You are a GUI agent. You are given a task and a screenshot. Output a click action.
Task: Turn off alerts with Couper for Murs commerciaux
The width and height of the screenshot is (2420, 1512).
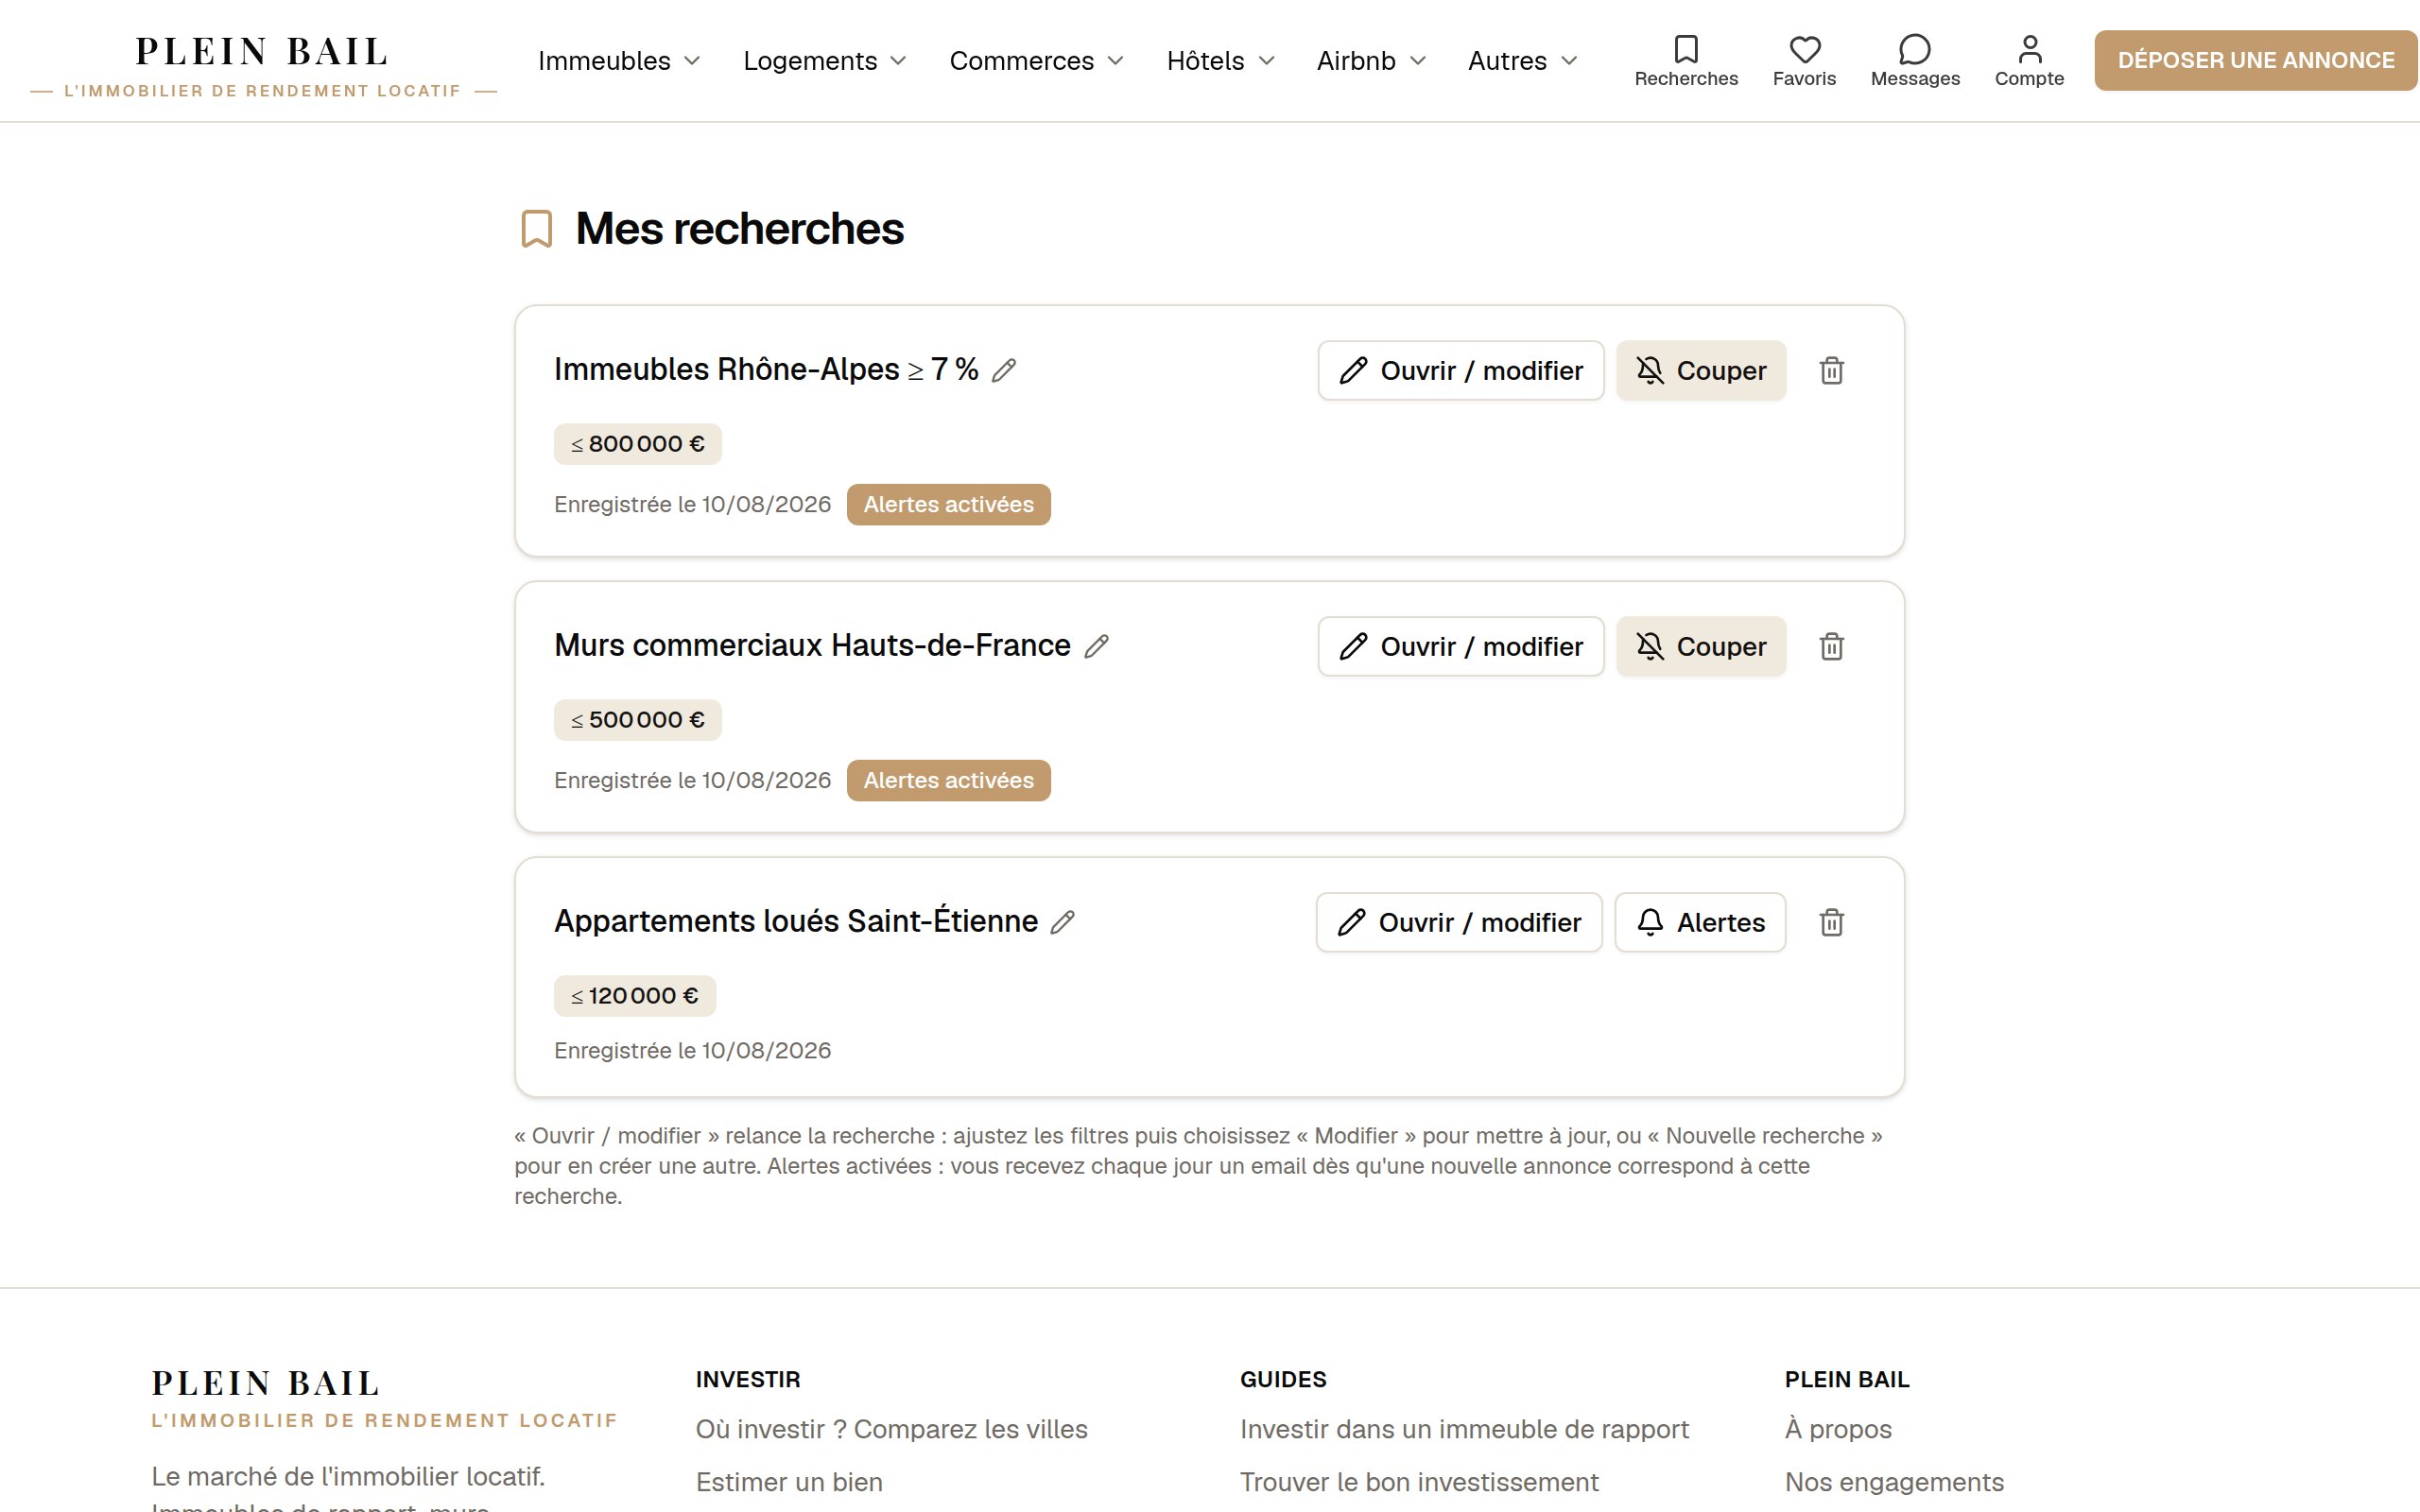pyautogui.click(x=1700, y=647)
